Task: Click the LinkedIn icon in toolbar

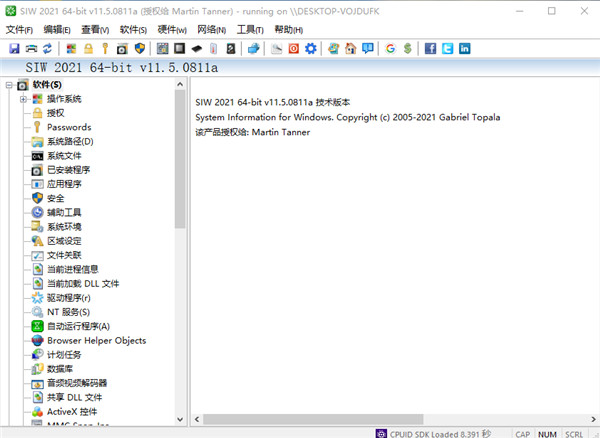Action: [464, 48]
